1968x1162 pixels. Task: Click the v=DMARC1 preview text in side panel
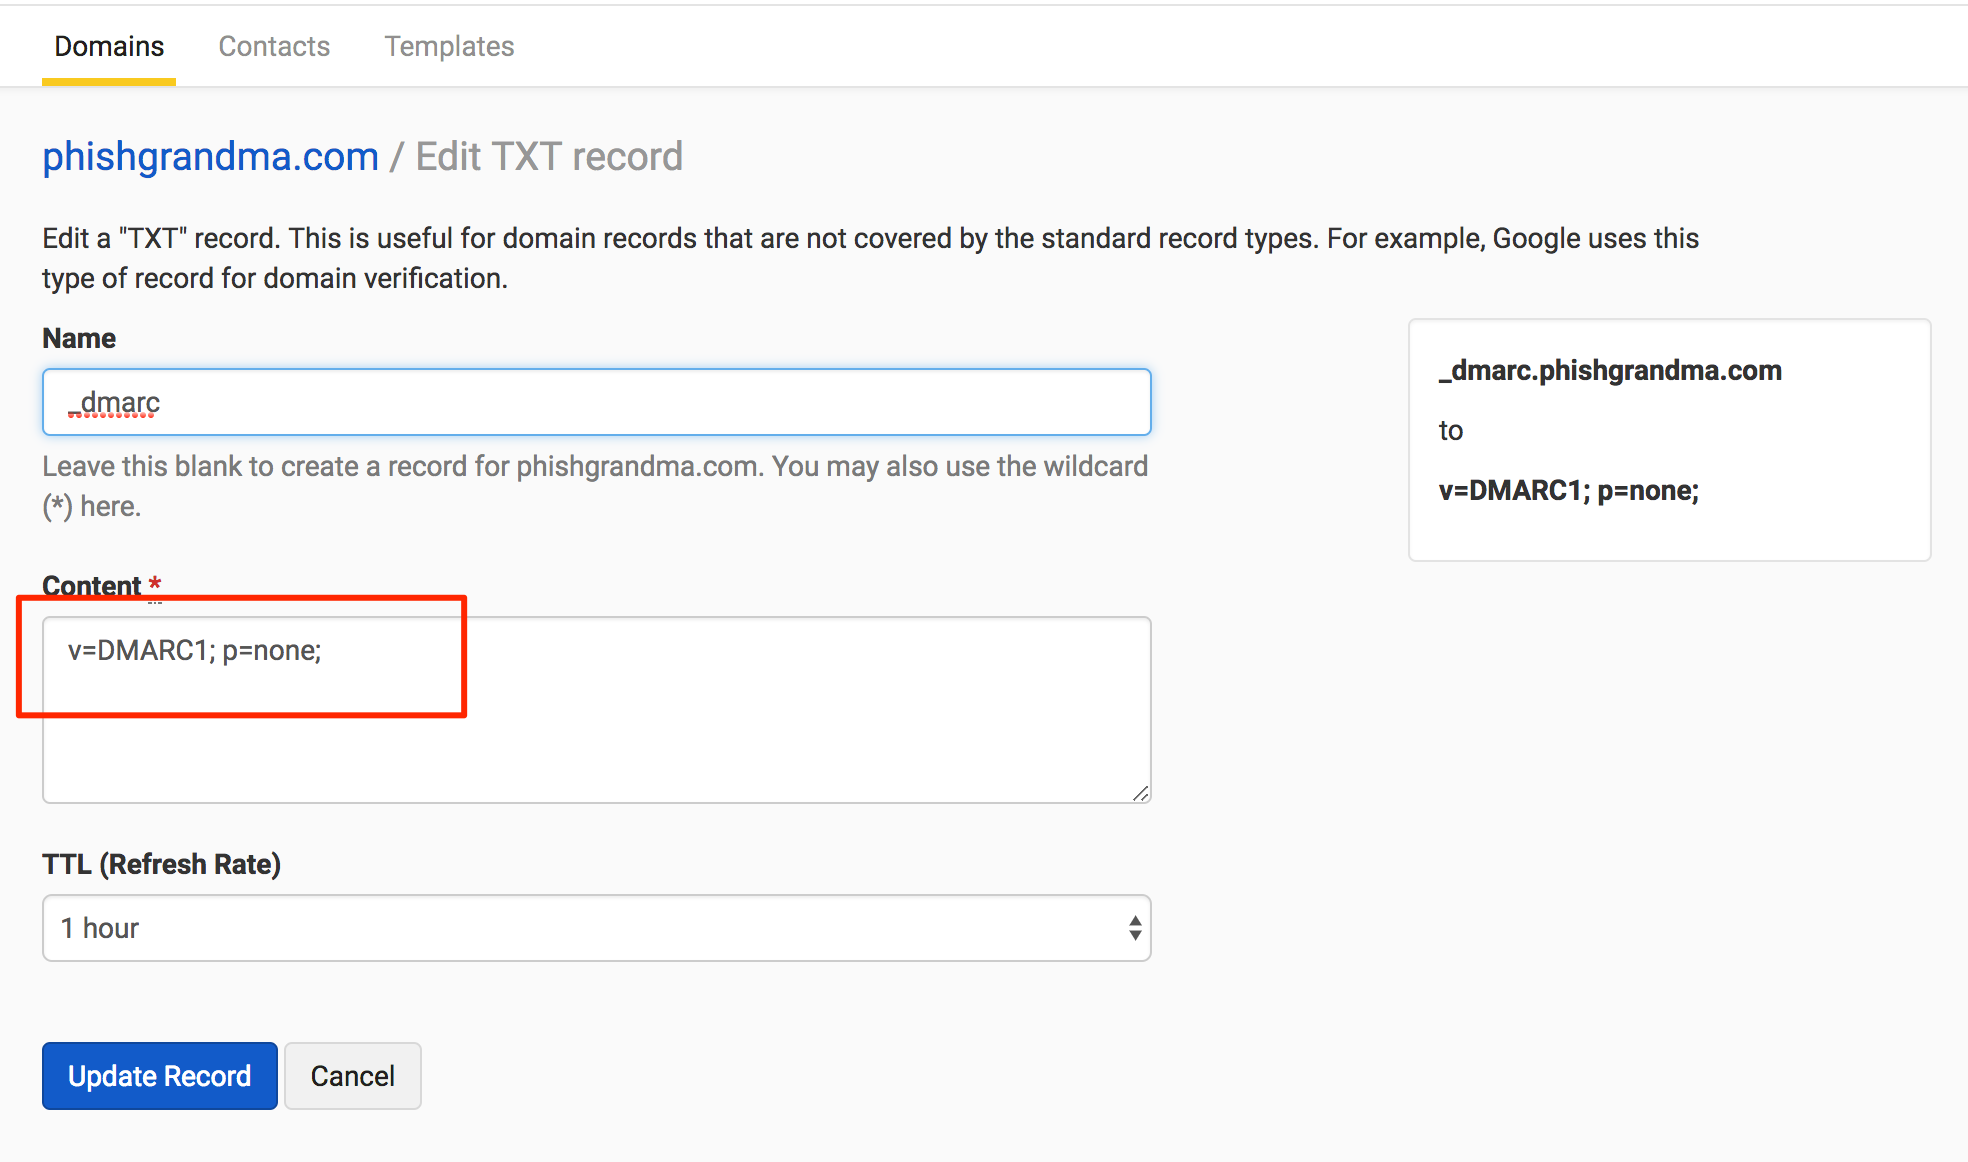pyautogui.click(x=1569, y=491)
